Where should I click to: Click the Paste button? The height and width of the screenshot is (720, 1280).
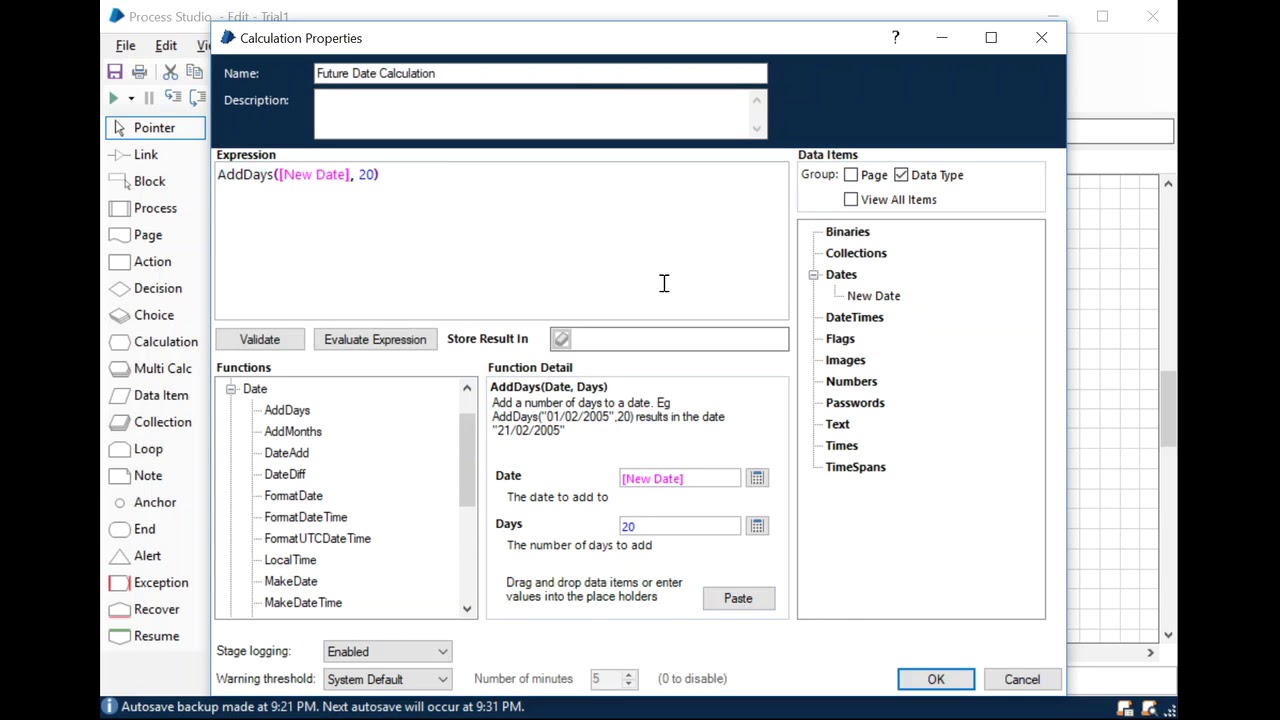[x=738, y=598]
